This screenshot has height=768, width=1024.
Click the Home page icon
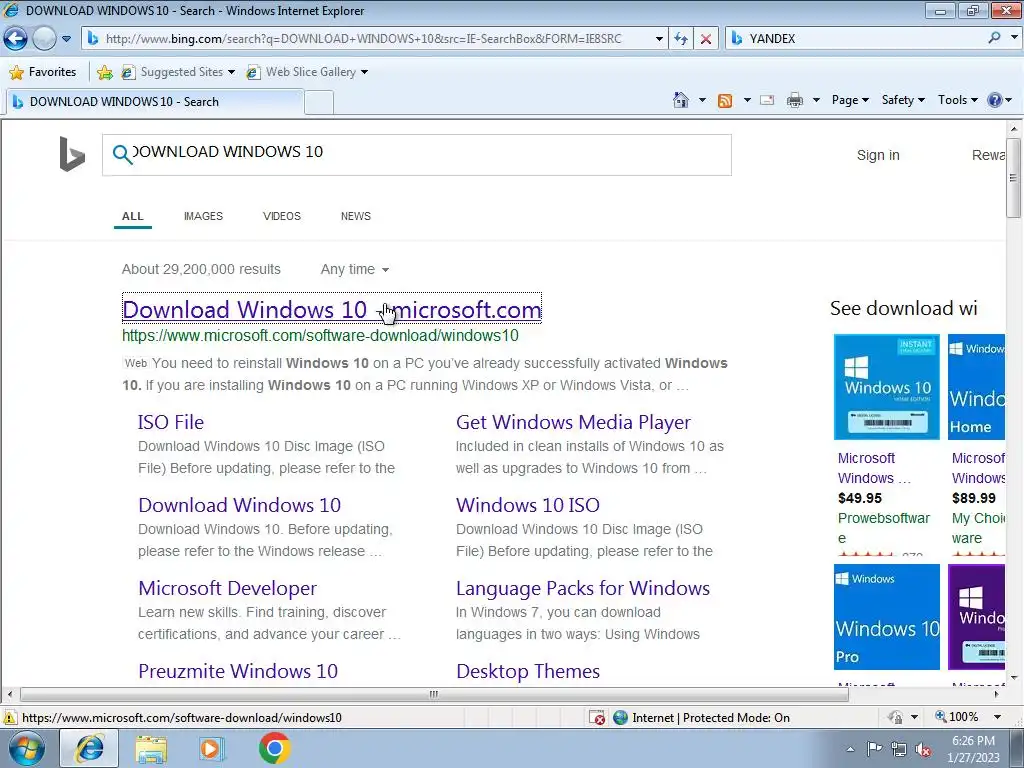680,100
